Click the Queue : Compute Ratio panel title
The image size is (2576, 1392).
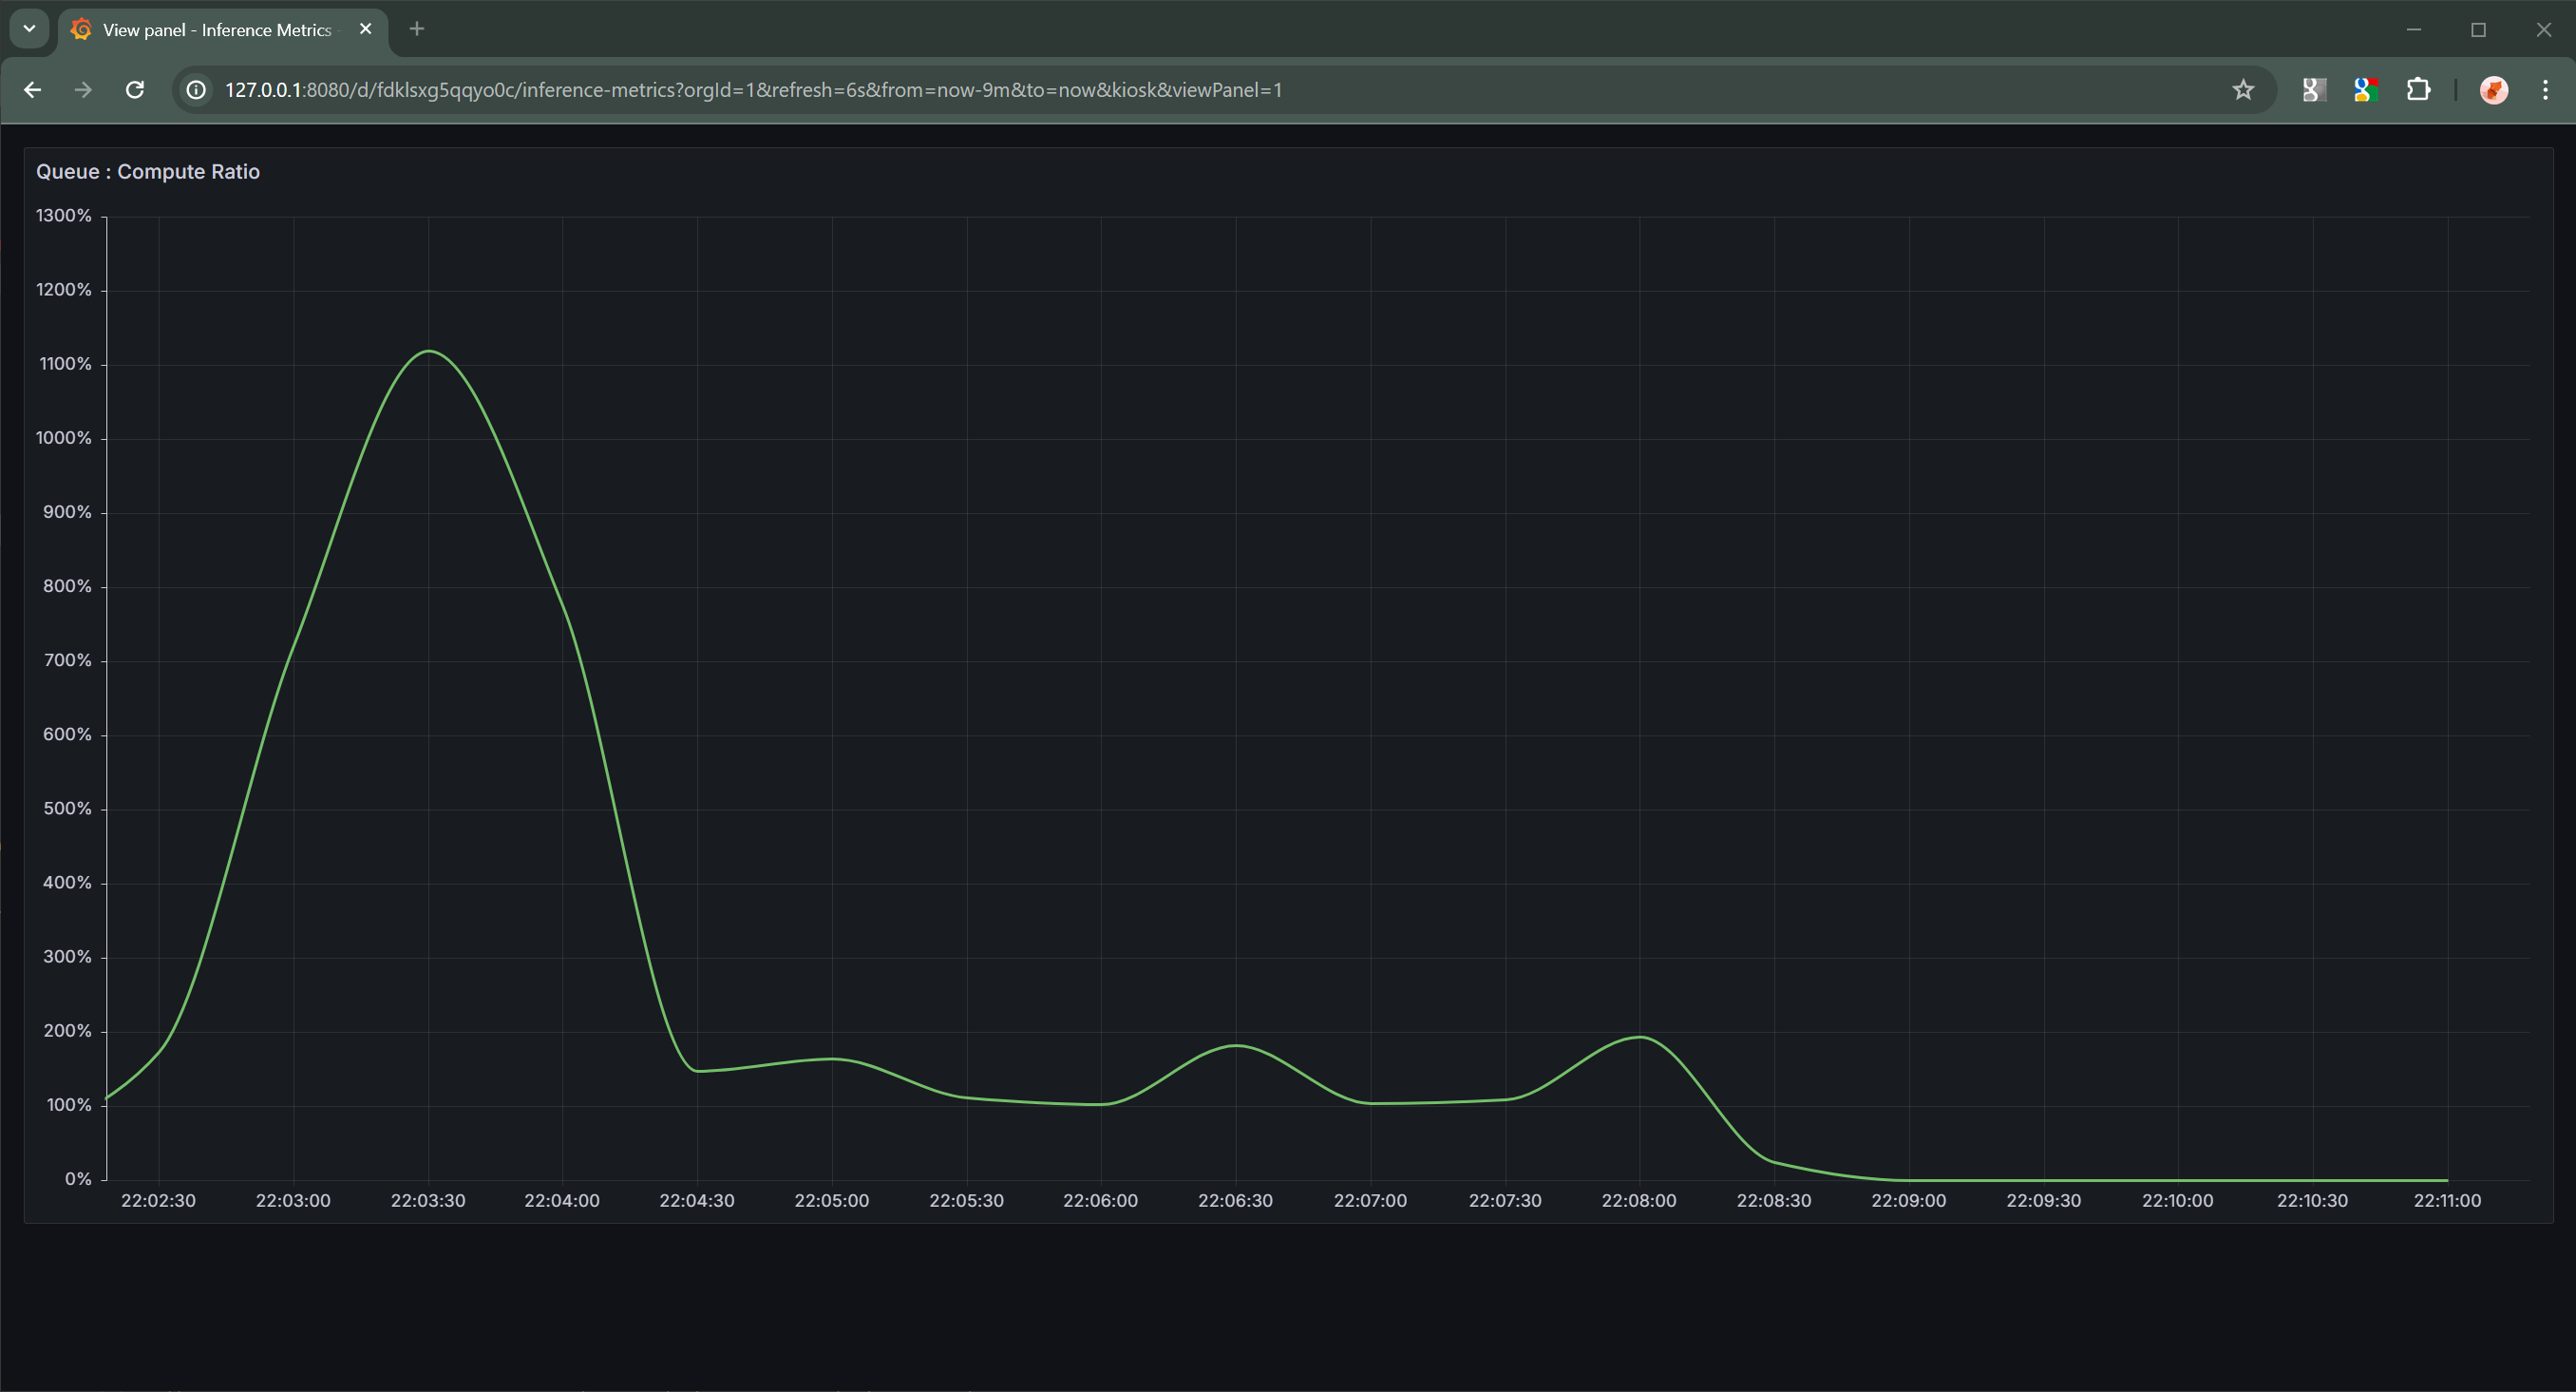147,171
